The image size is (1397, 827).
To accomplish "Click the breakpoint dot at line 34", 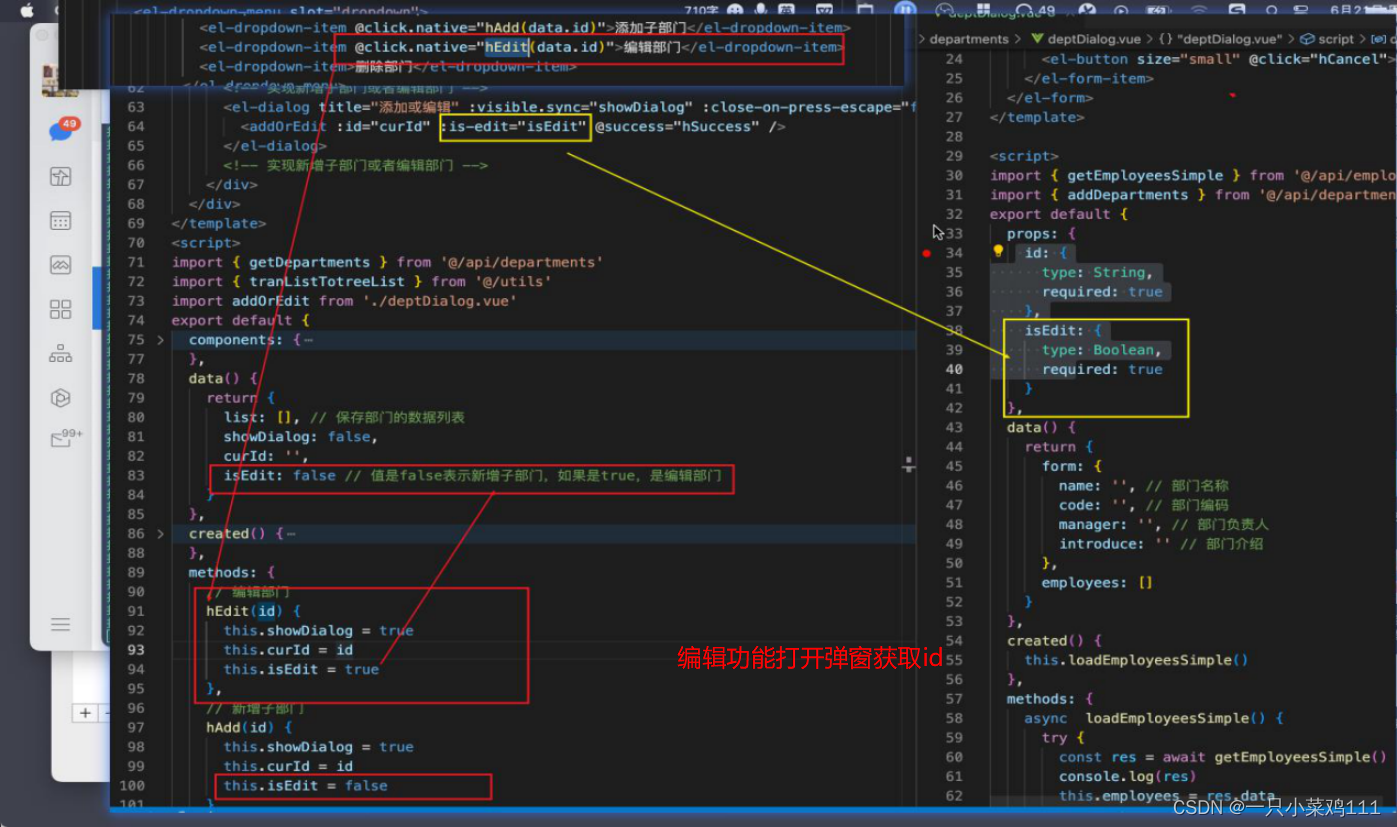I will click(926, 253).
